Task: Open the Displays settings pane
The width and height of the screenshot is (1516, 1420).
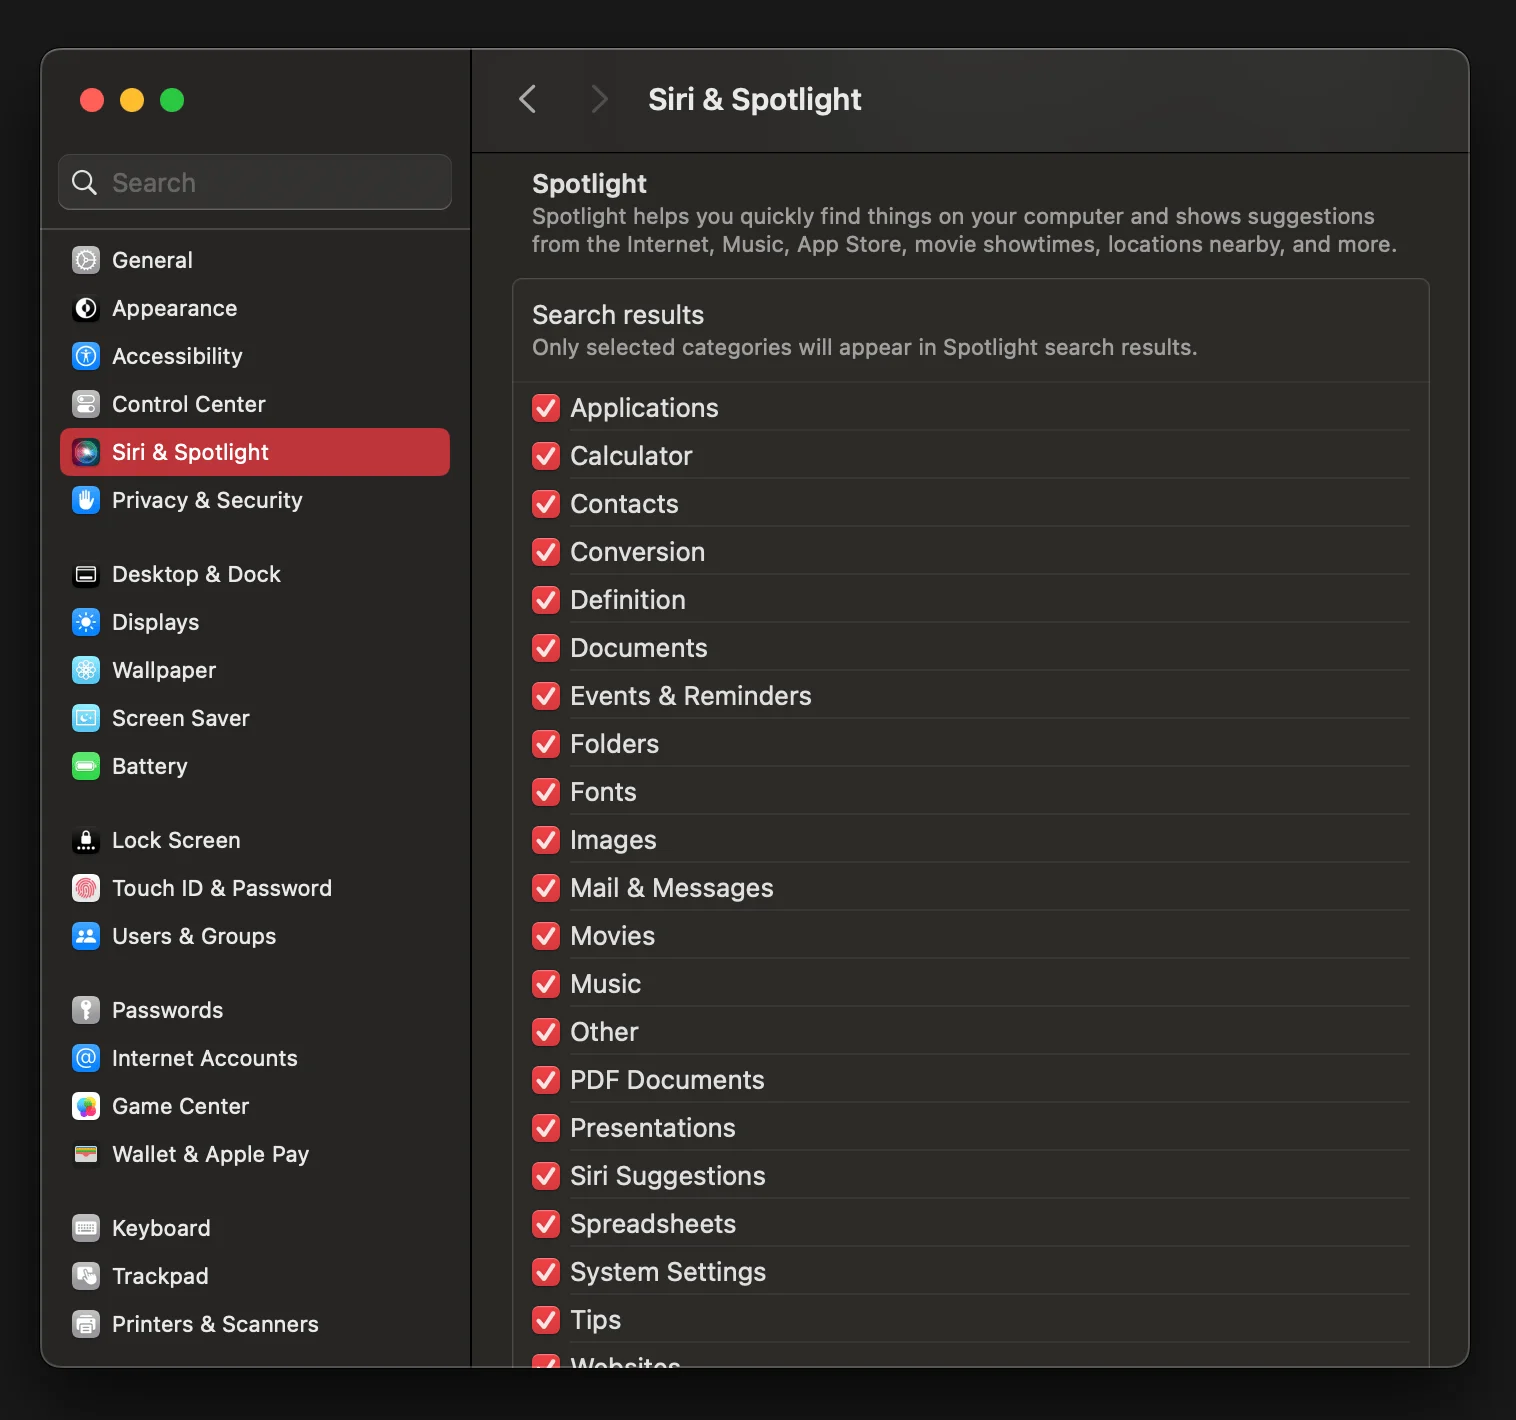Action: 155,622
